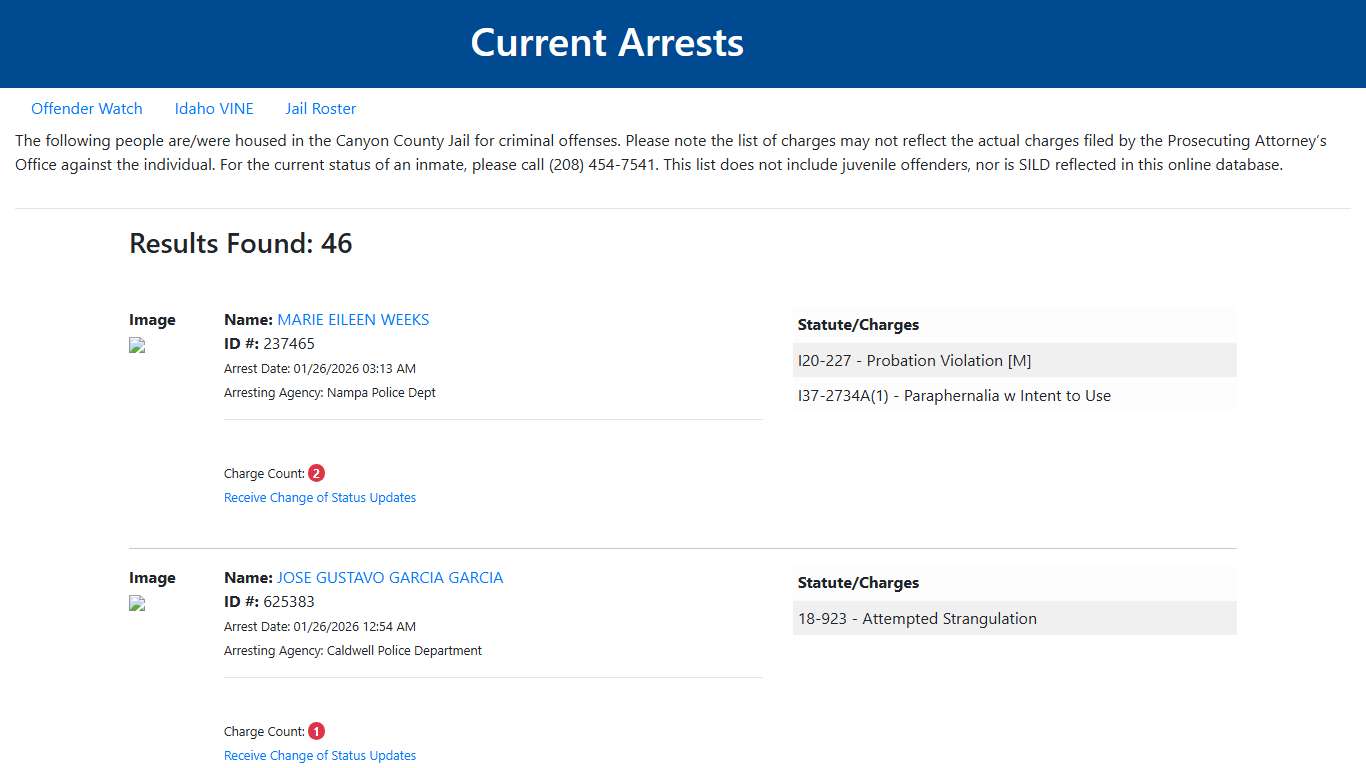1366x768 pixels.
Task: Open the Idaho VINE page
Action: tap(214, 108)
